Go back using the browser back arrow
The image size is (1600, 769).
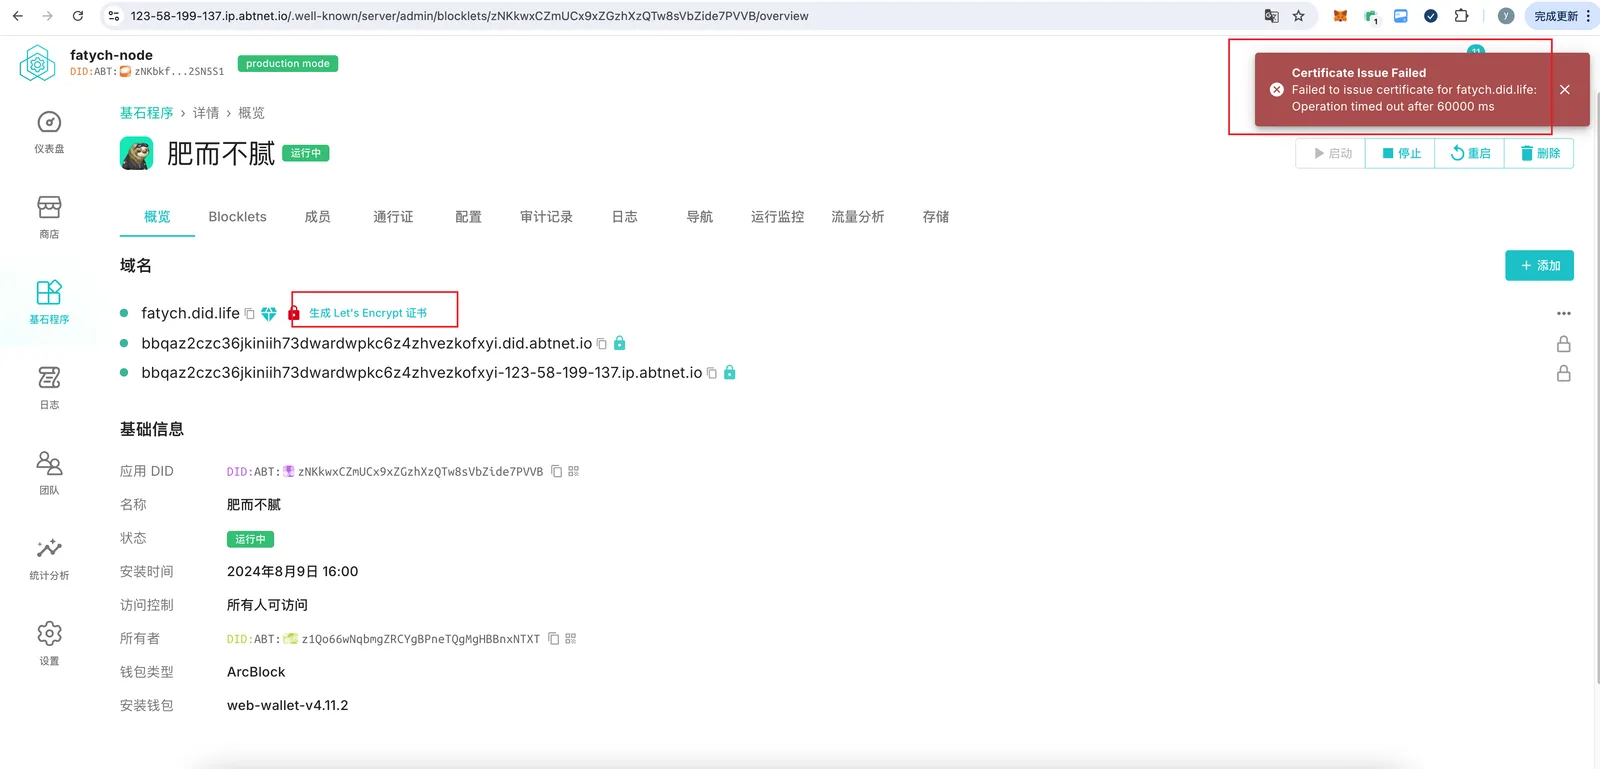18,16
